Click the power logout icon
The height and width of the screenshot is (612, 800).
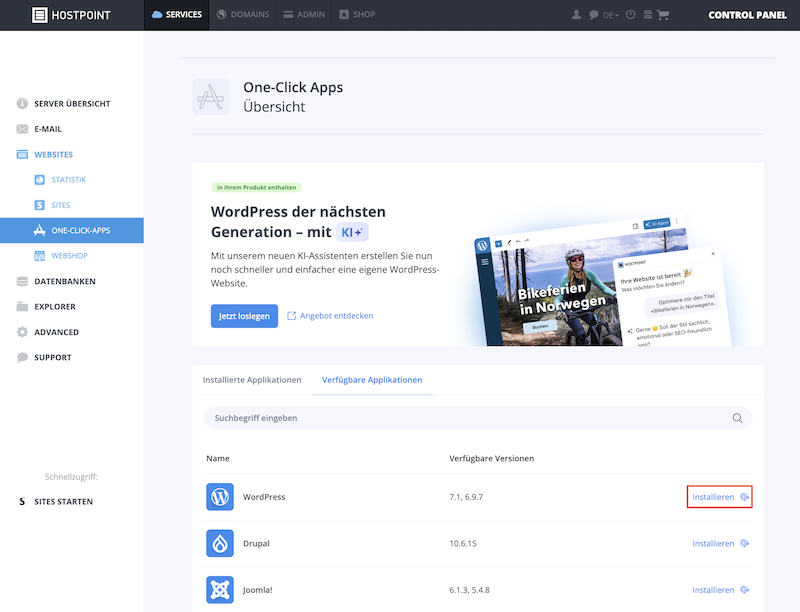tap(631, 14)
